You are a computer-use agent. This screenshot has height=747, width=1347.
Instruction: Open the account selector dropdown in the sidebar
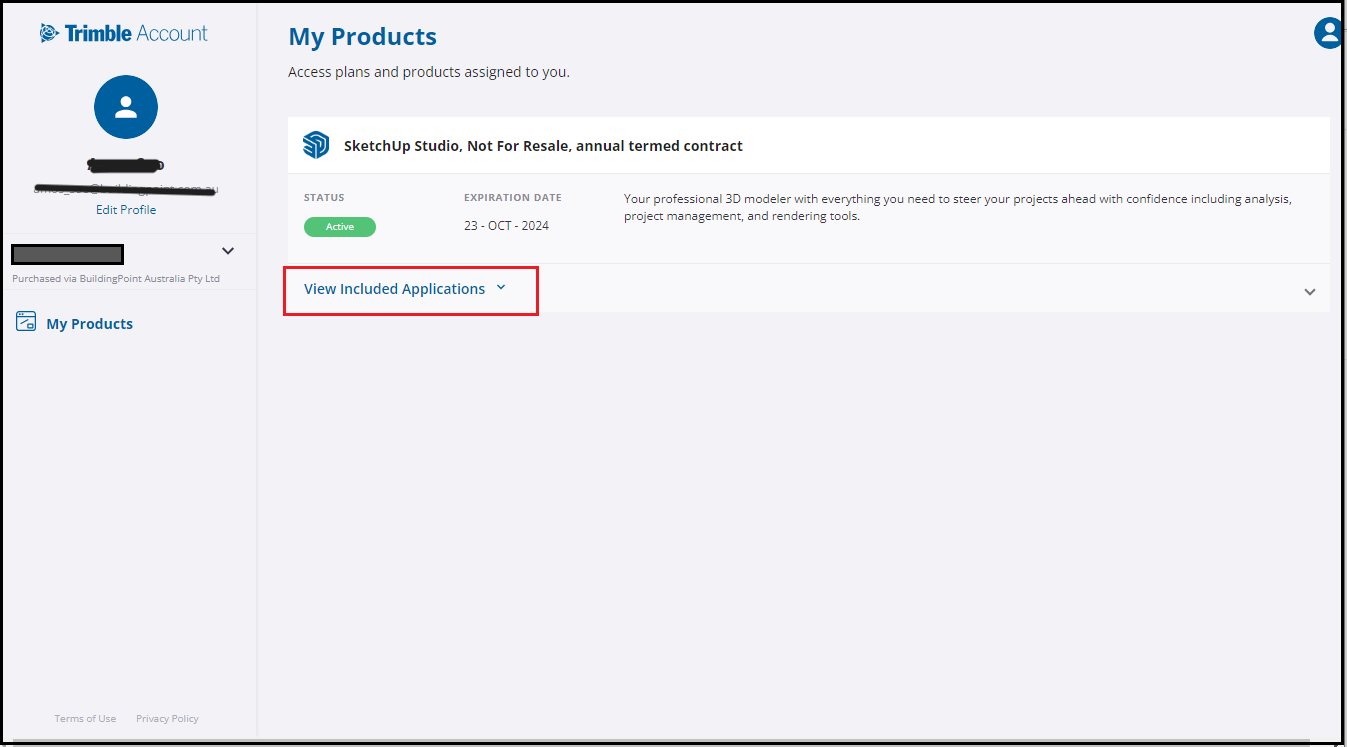[228, 251]
